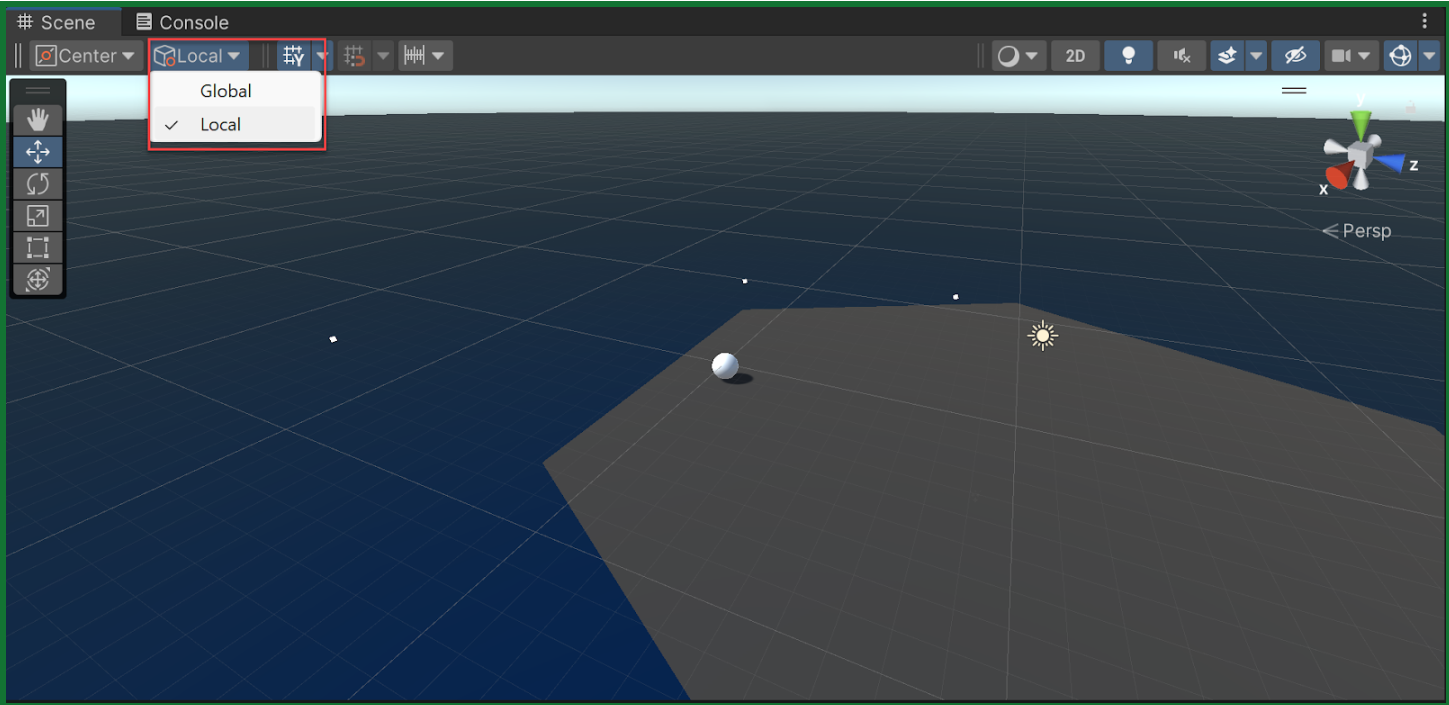
Task: Select the Move tool
Action: [38, 152]
